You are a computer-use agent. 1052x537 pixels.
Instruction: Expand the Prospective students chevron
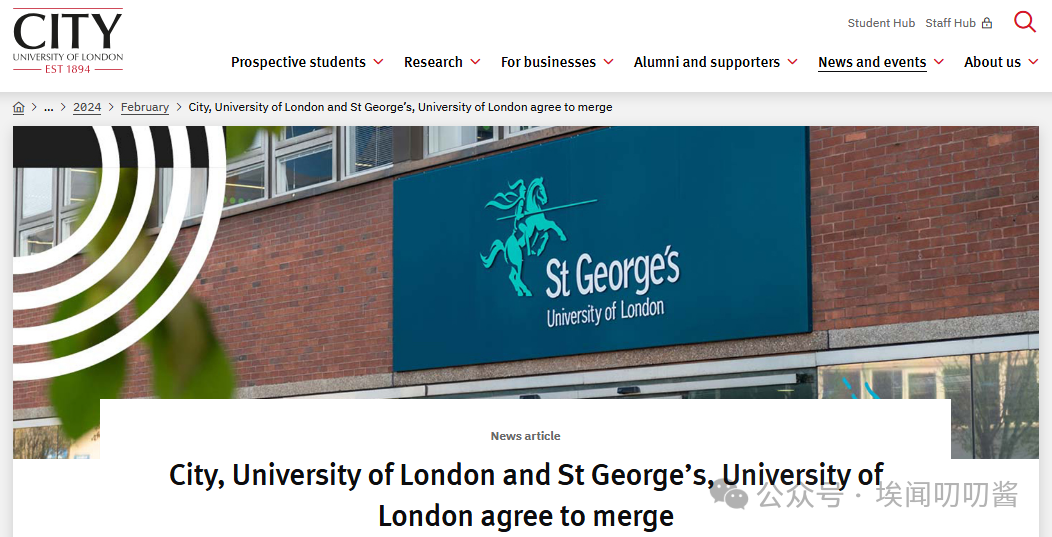[378, 62]
